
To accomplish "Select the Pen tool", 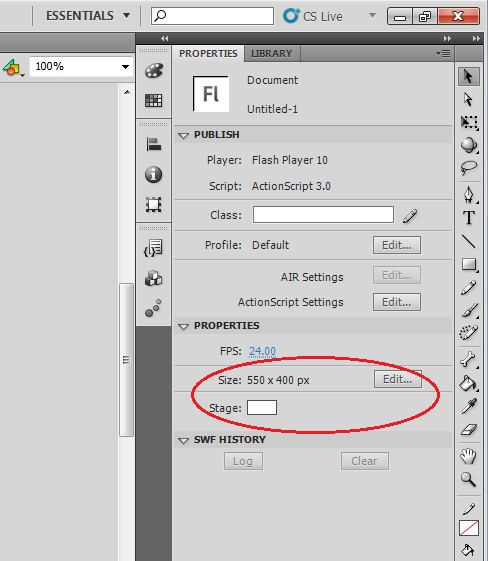I will tap(469, 195).
